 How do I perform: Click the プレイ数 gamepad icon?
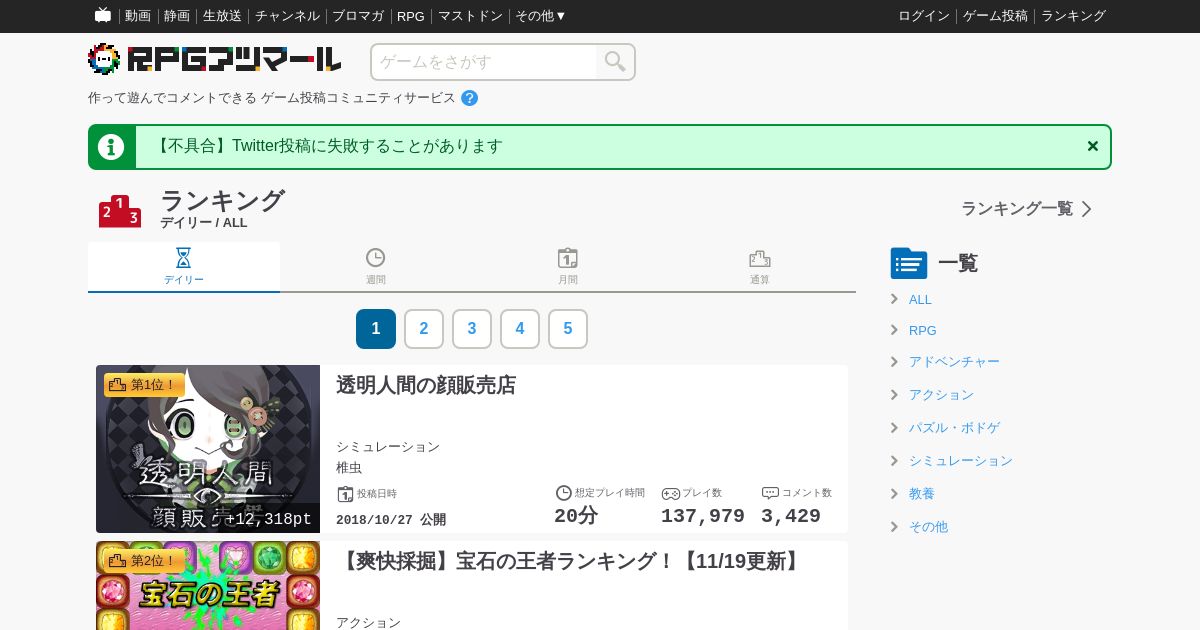coord(671,493)
